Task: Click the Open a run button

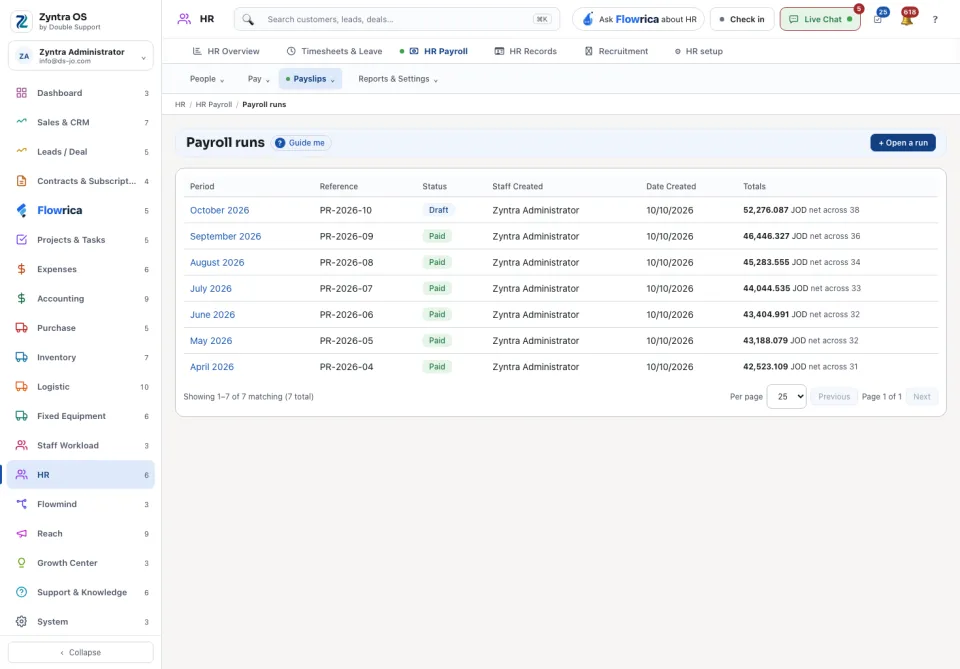Action: (903, 143)
